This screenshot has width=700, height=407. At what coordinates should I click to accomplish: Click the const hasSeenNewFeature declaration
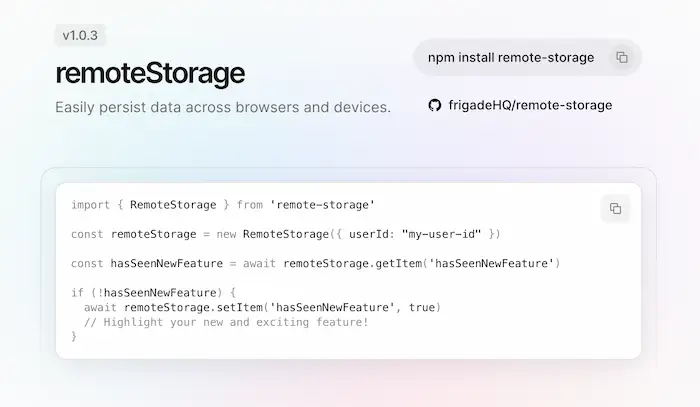coord(147,264)
